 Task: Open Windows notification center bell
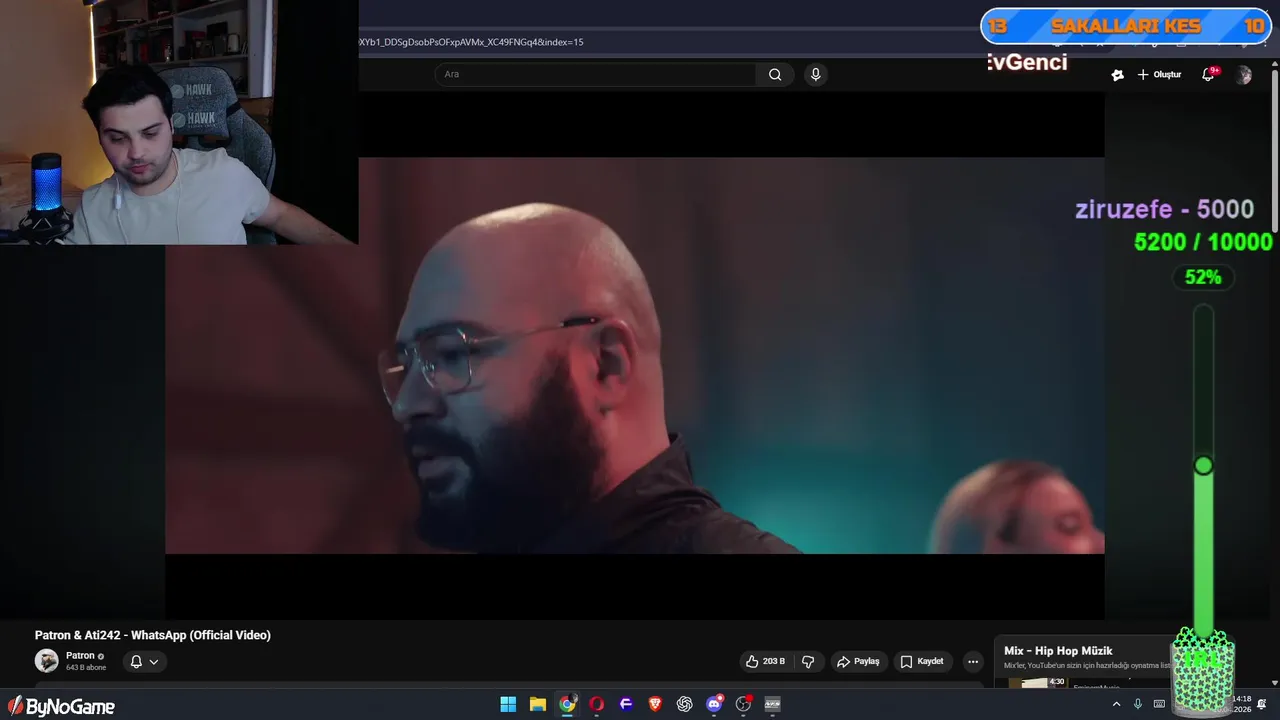pos(1262,705)
